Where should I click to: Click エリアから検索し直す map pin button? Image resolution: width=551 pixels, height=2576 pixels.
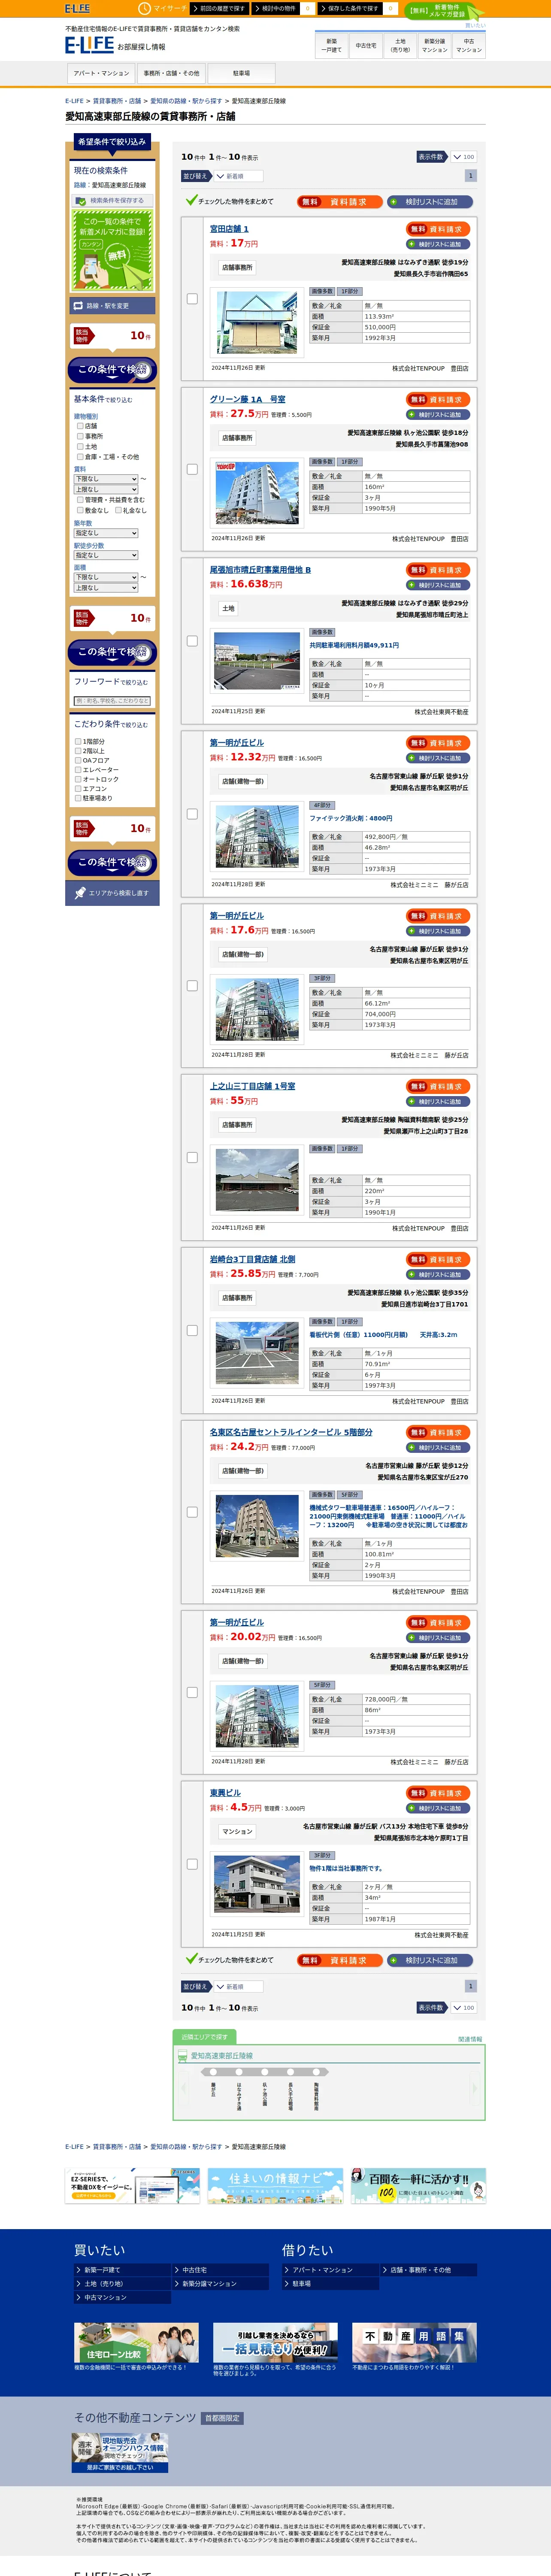[x=112, y=892]
